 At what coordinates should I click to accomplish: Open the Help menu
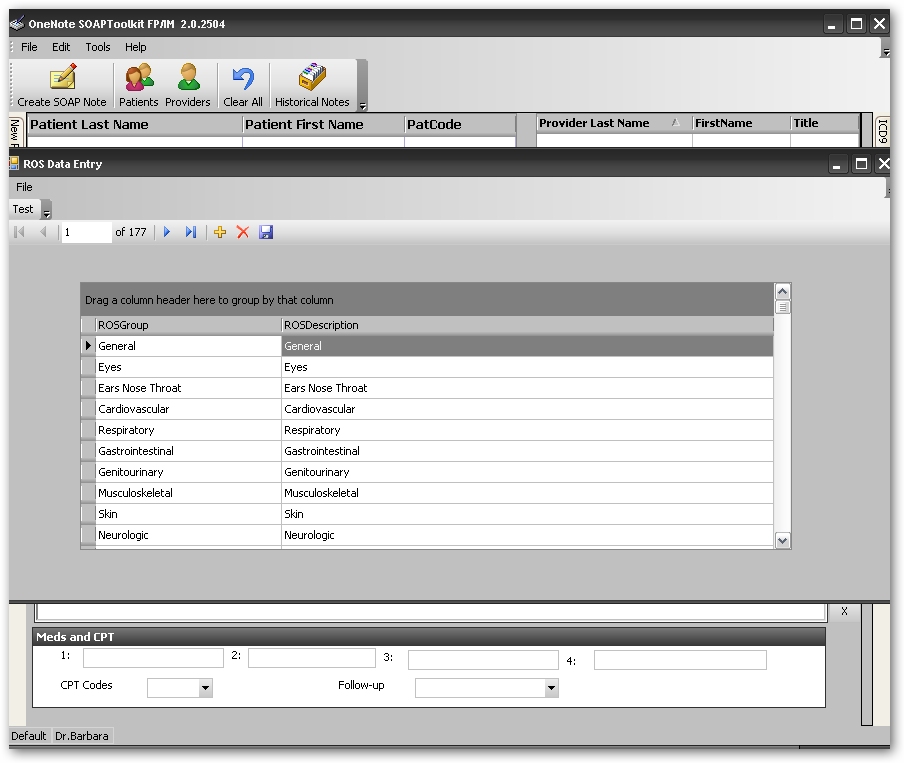point(135,47)
